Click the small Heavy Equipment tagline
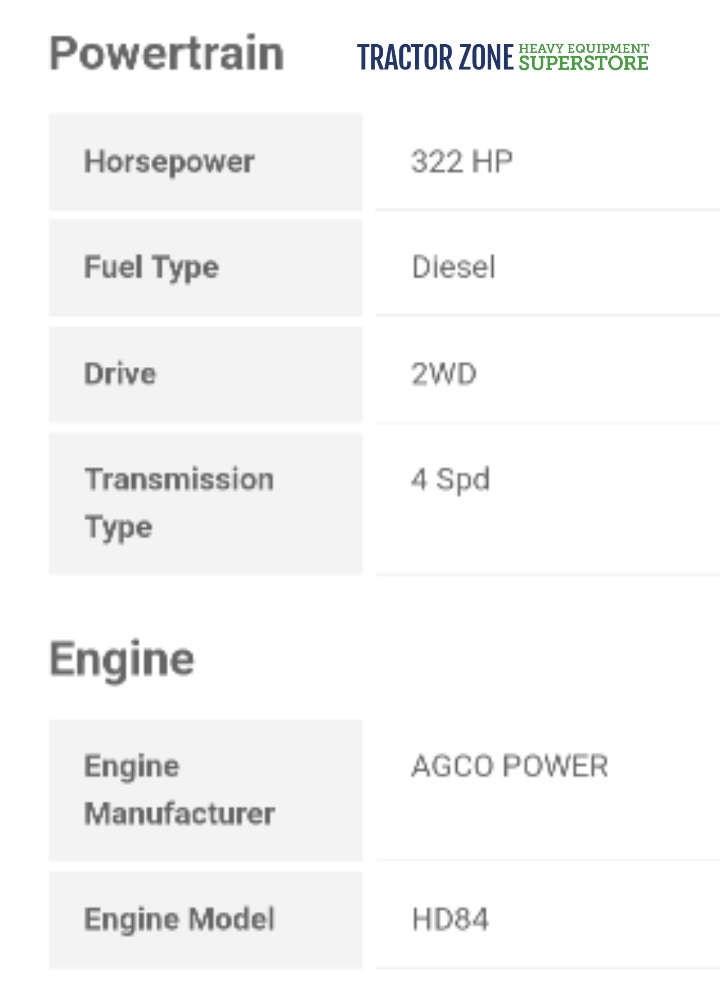This screenshot has height=995, width=720. [584, 48]
